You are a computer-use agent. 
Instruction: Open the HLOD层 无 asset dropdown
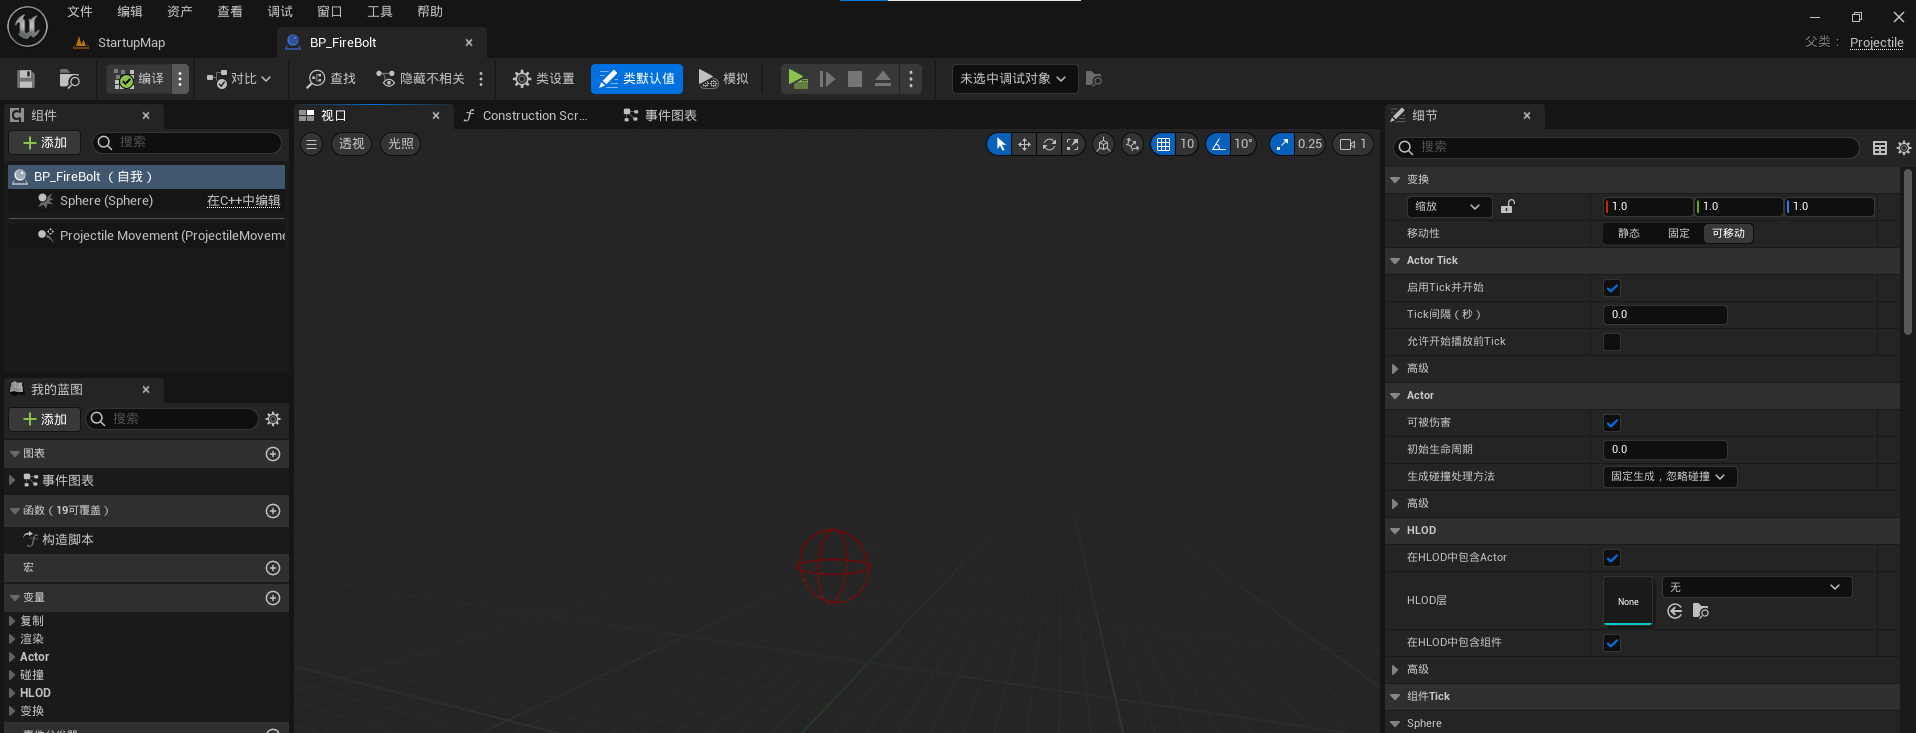[1757, 588]
